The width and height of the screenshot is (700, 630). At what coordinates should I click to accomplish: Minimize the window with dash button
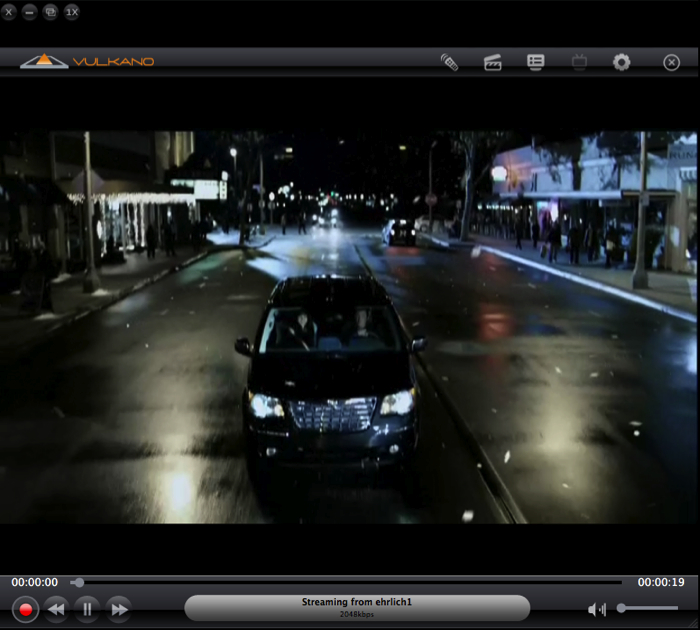point(29,12)
